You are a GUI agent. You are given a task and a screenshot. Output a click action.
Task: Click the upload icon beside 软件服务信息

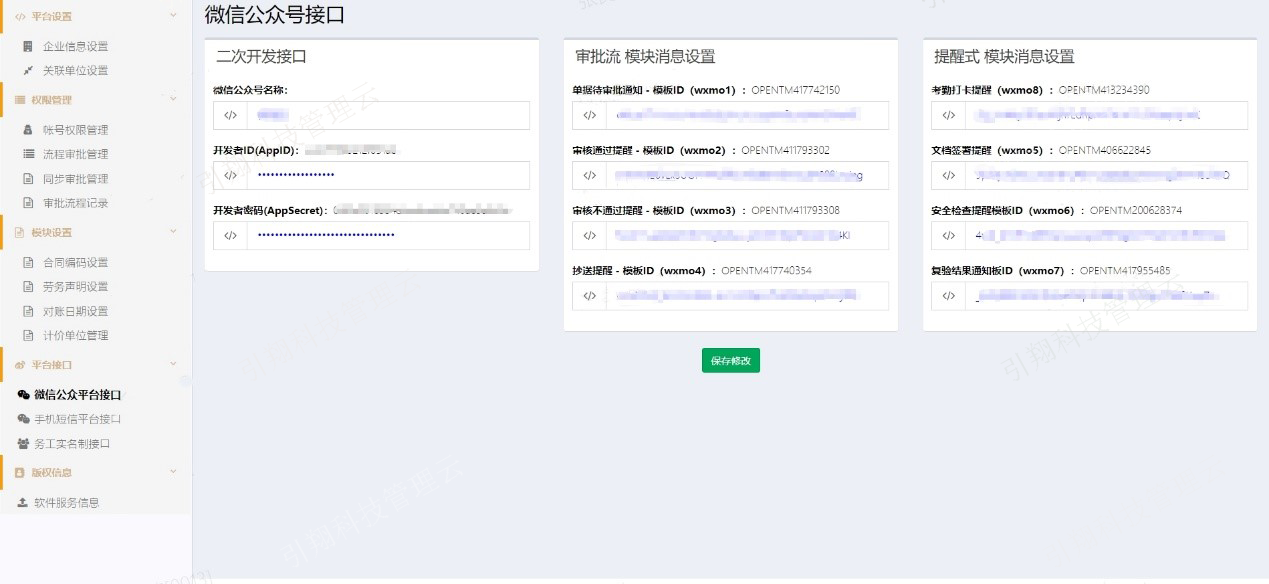(23, 502)
